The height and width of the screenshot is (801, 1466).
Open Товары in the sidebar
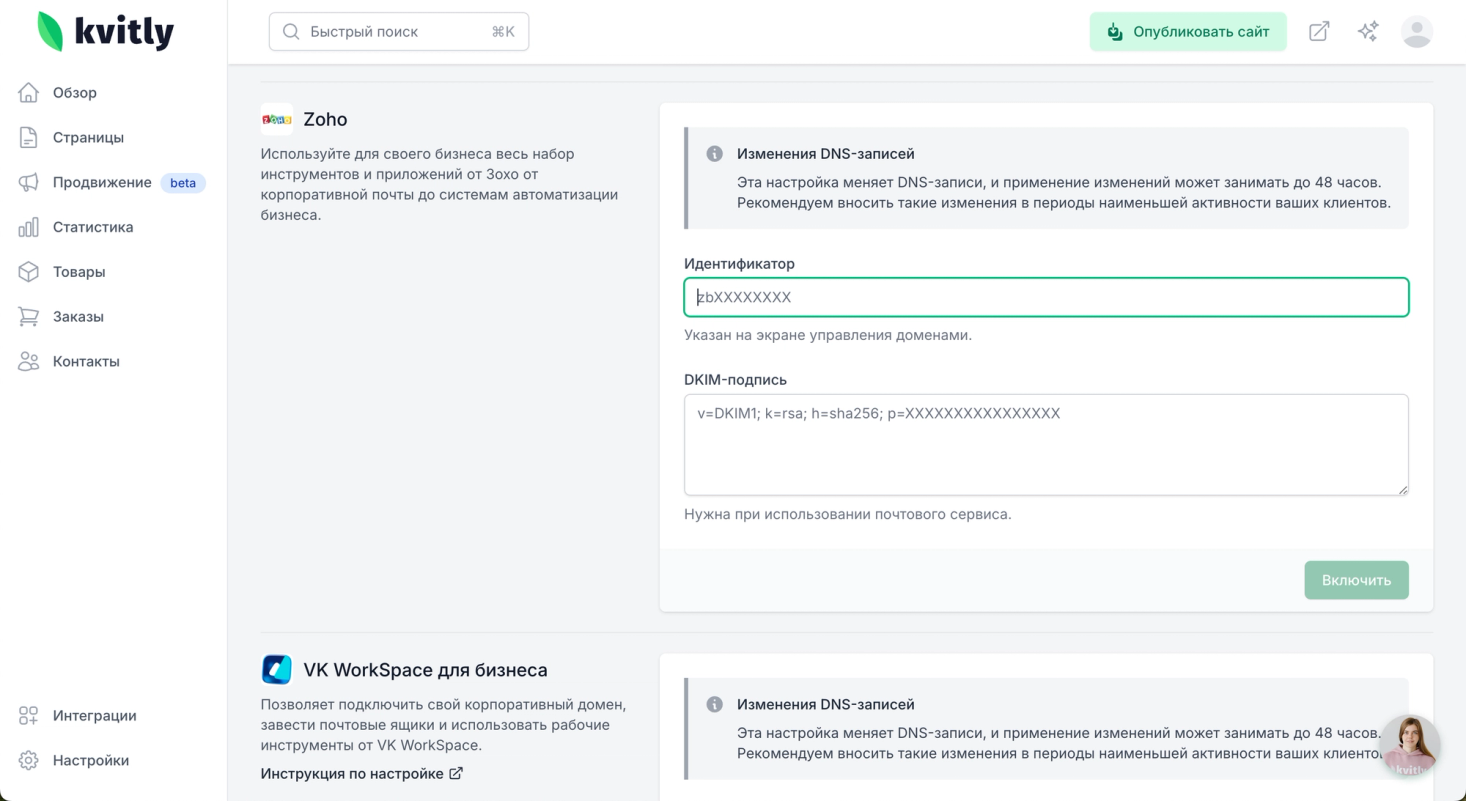point(79,272)
